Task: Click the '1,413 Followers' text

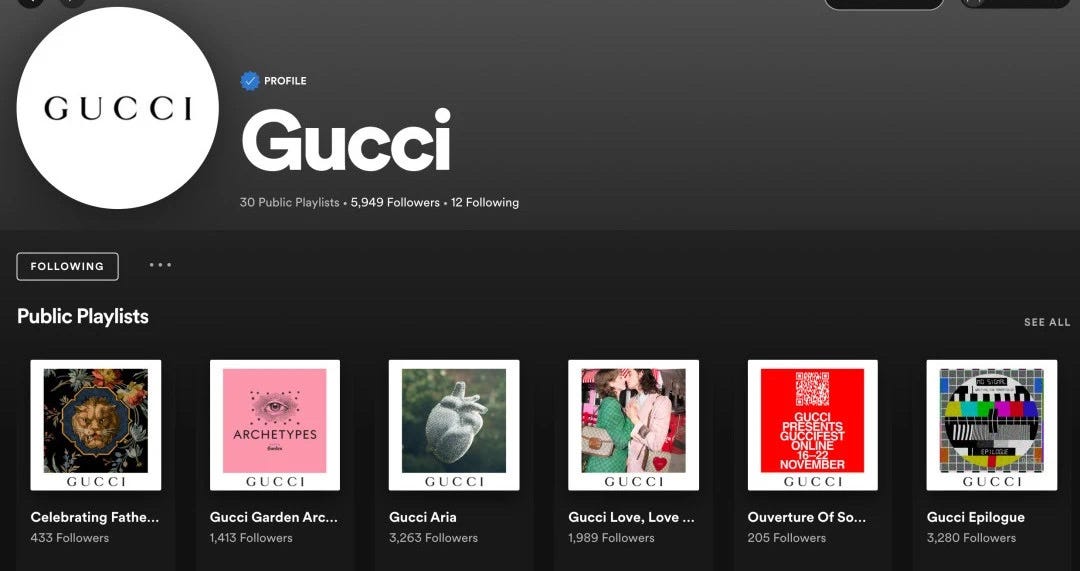Action: 251,538
